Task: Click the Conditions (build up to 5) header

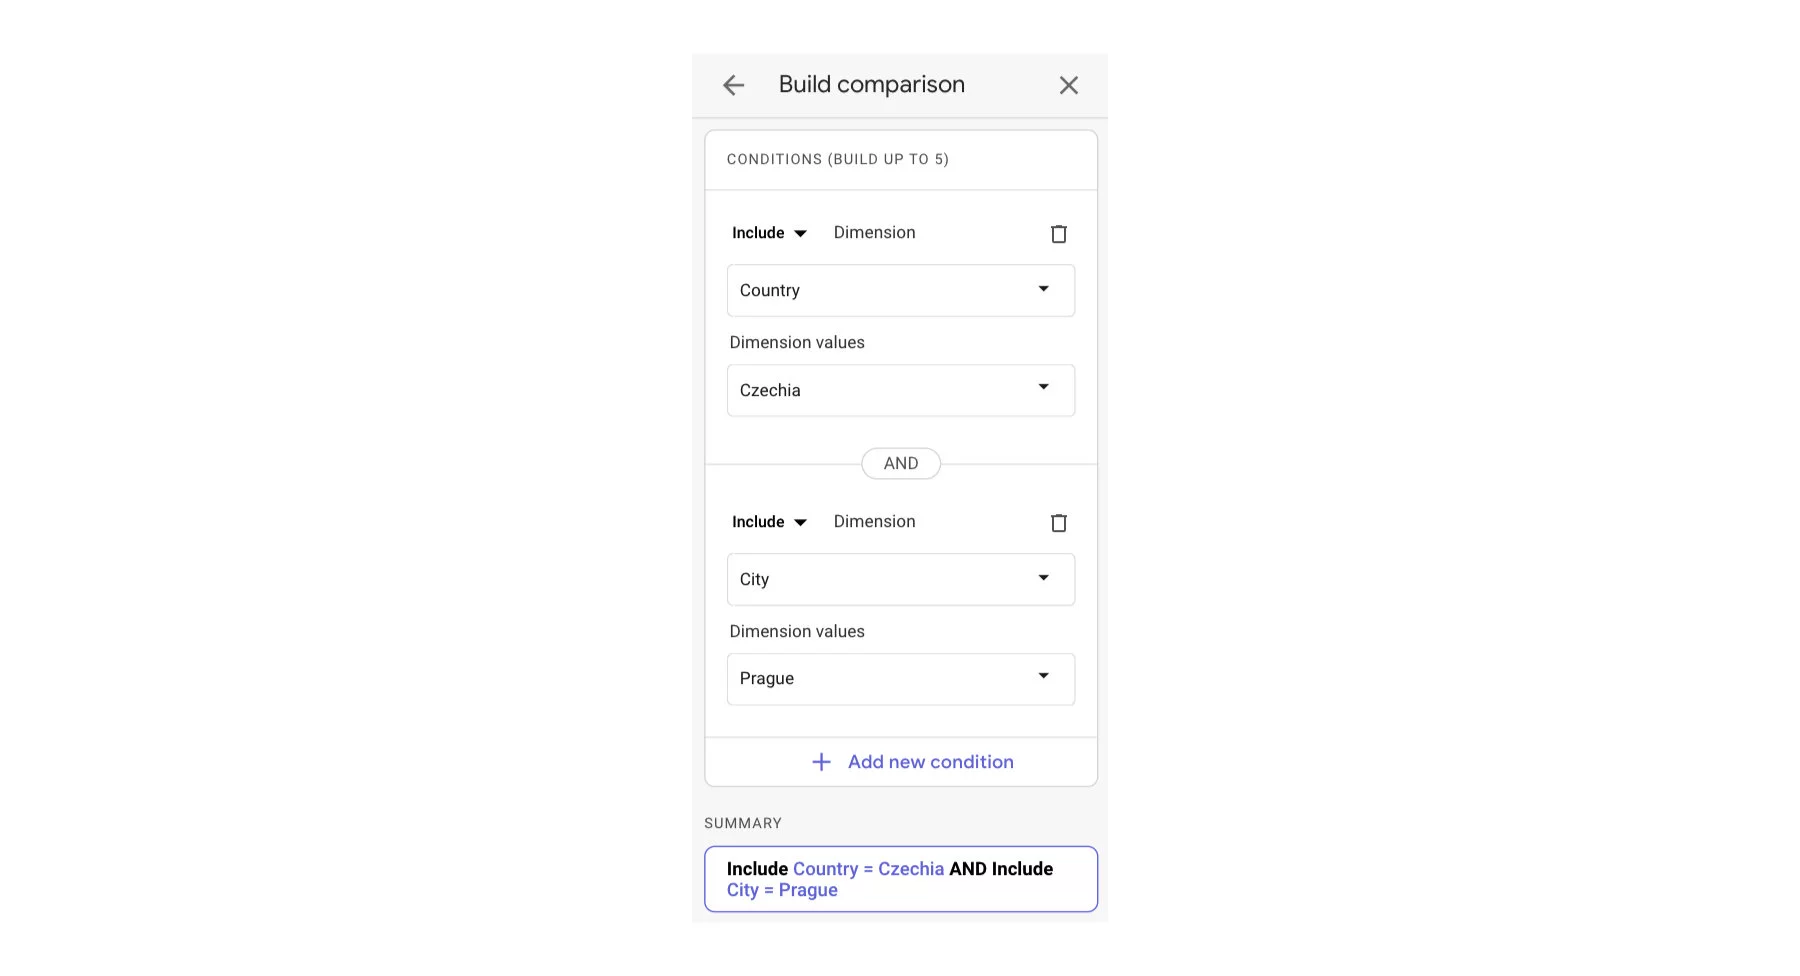Action: click(838, 159)
